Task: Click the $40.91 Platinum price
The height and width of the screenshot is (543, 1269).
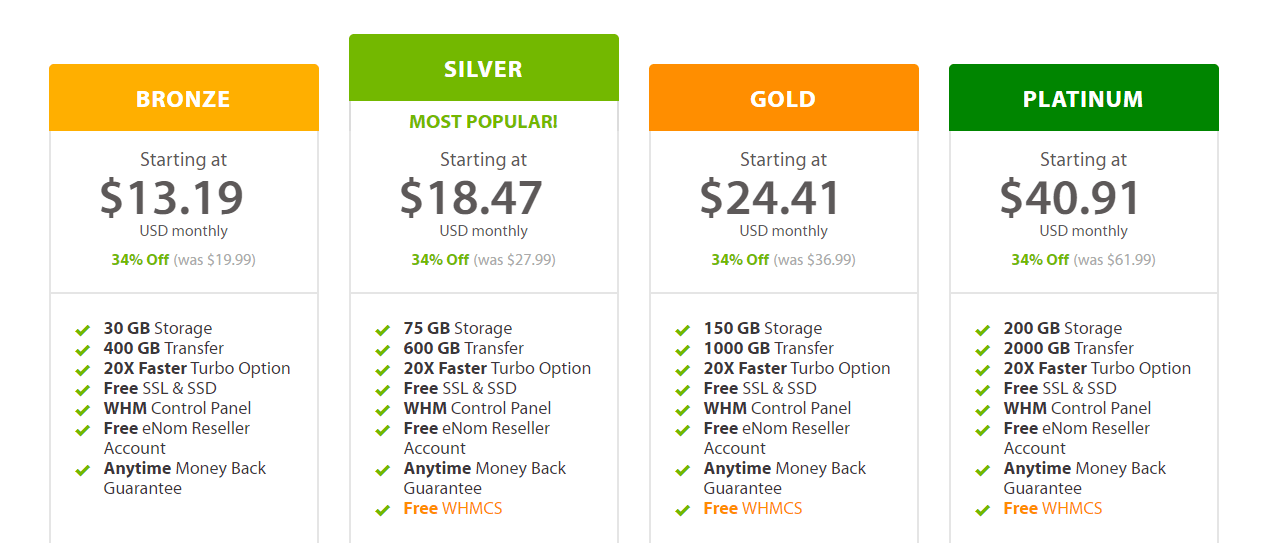Action: (x=1071, y=197)
